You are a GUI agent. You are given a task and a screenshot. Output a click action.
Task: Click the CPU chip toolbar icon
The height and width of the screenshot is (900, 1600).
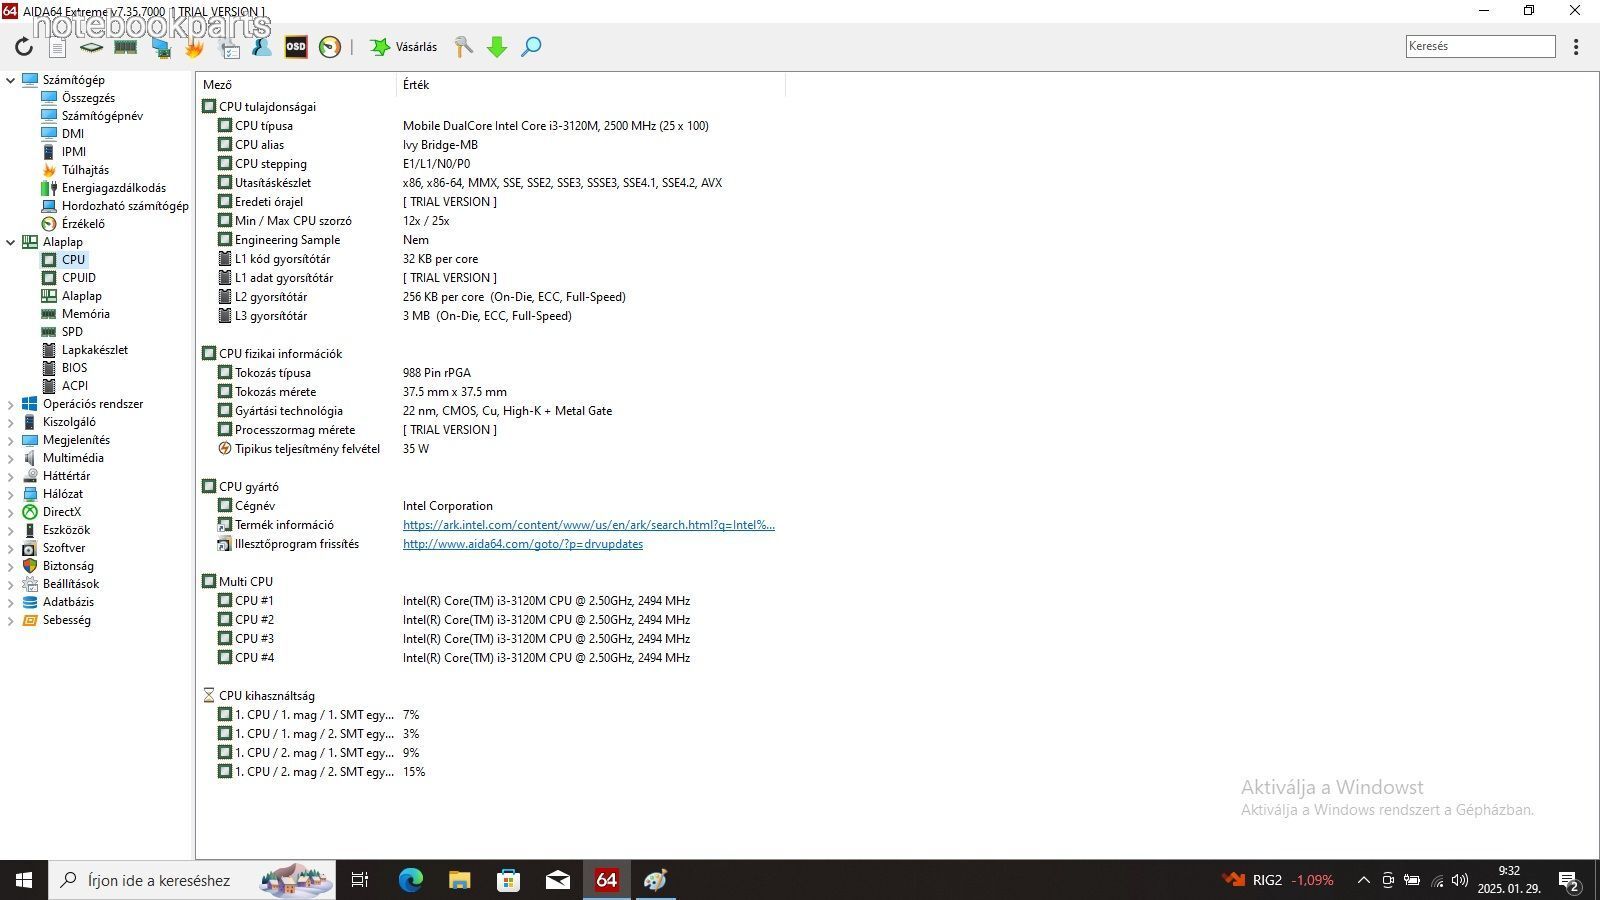point(91,47)
